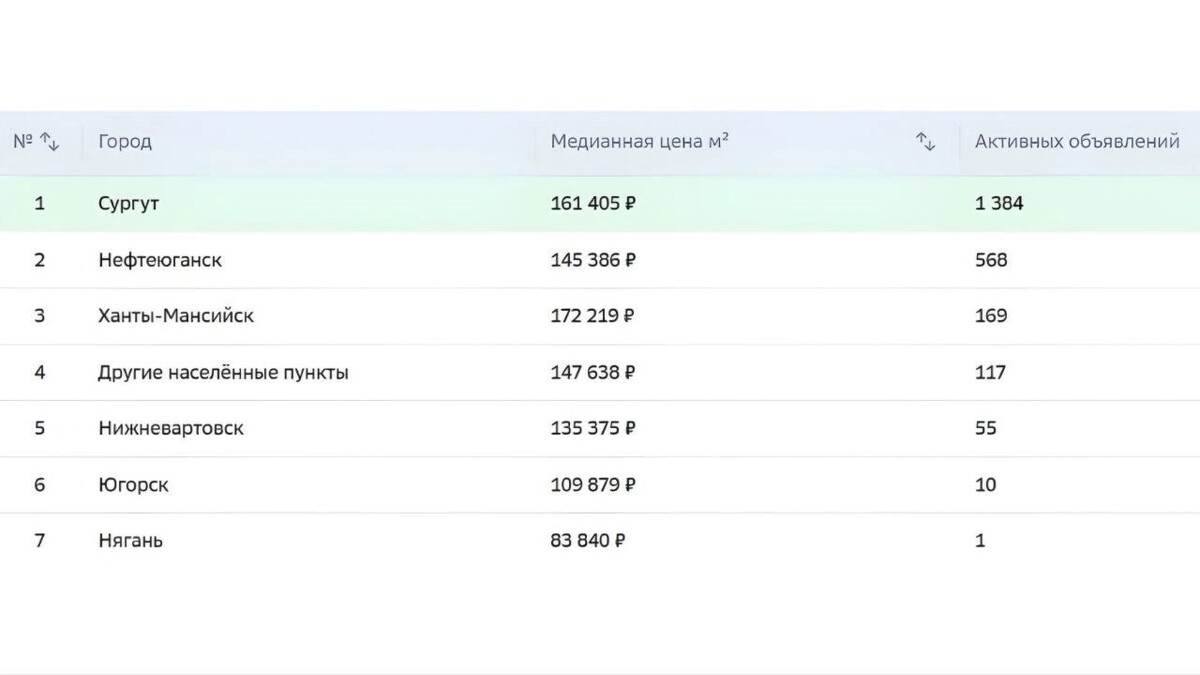Screen dimensions: 1200x675
Task: Sort table by number column arrows
Action: click(x=49, y=142)
